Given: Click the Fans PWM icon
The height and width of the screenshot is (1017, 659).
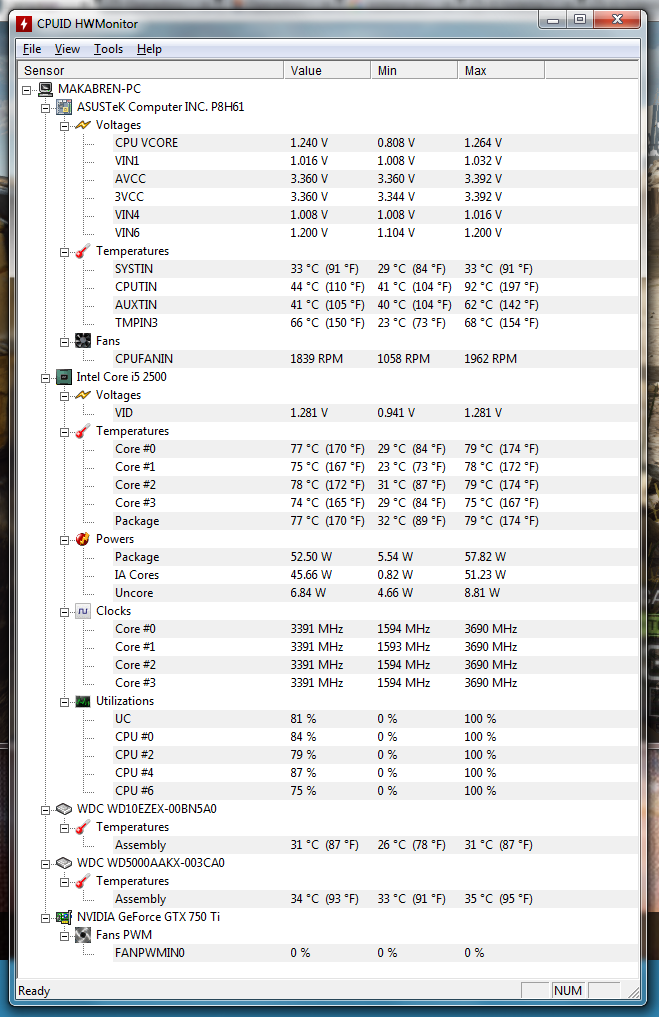Looking at the screenshot, I should (83, 935).
